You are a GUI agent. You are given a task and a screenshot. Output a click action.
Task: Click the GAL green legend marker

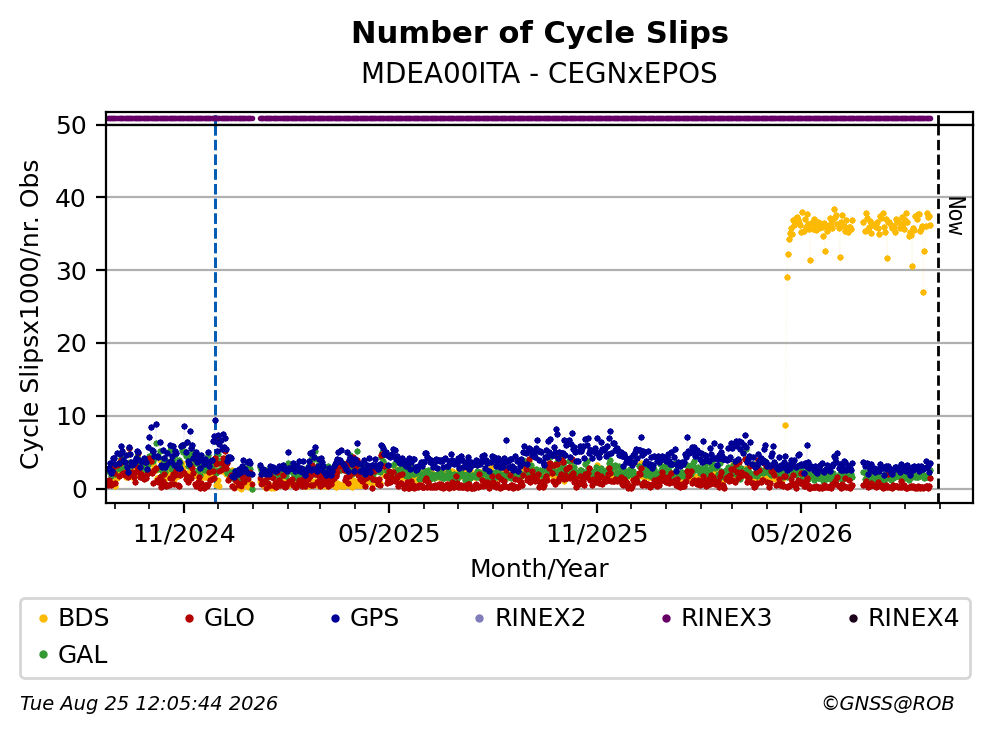coord(44,655)
